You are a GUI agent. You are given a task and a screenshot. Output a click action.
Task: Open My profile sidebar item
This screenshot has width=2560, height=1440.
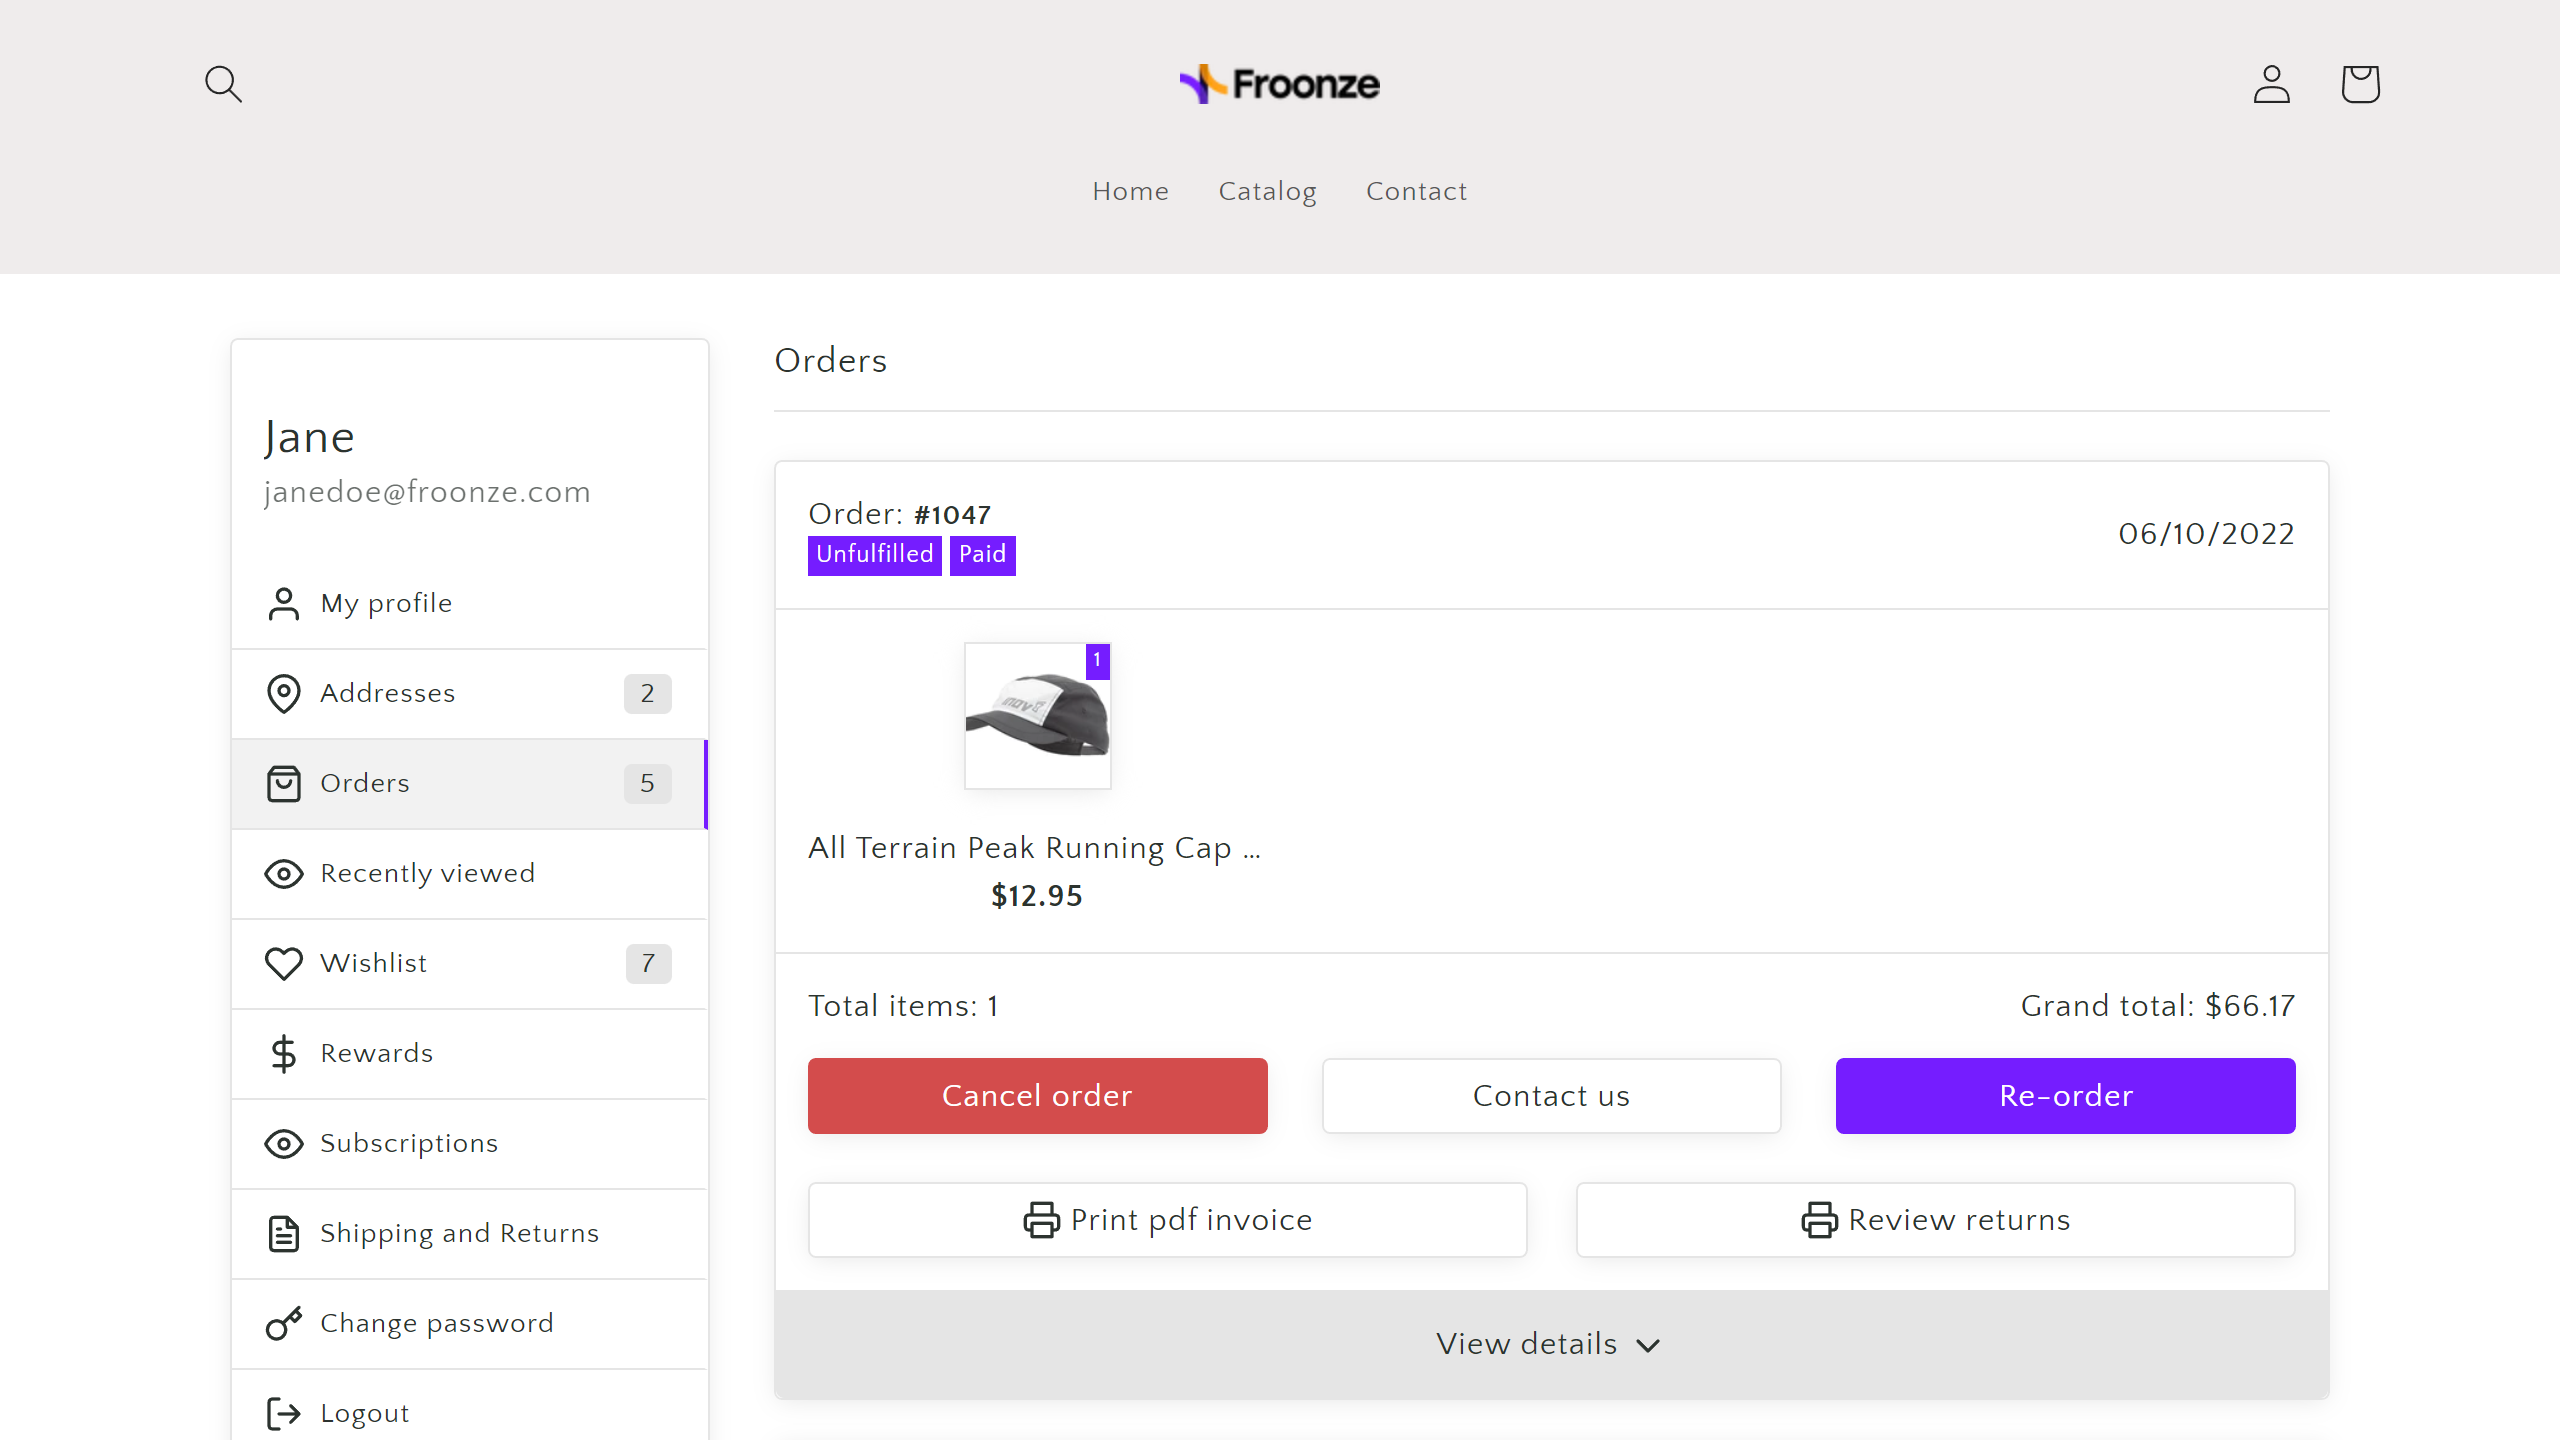tap(469, 604)
